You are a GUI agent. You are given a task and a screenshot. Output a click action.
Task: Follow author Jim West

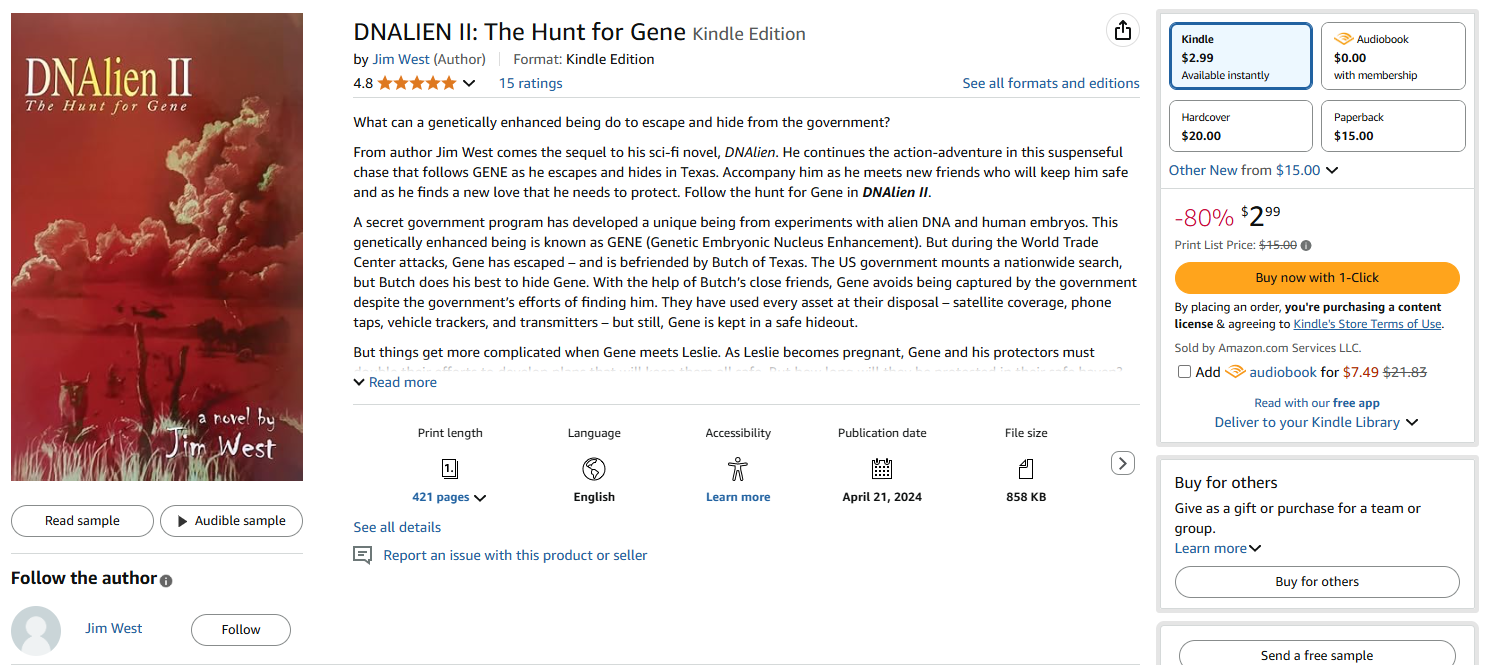pyautogui.click(x=241, y=630)
